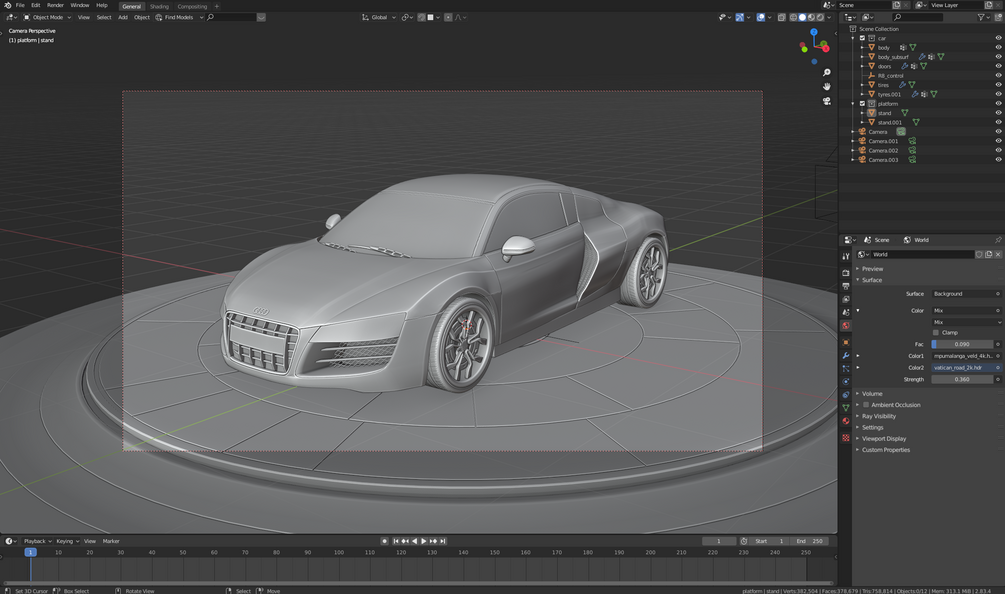The width and height of the screenshot is (1005, 594).
Task: Open the Tool properties tab icon
Action: (846, 256)
